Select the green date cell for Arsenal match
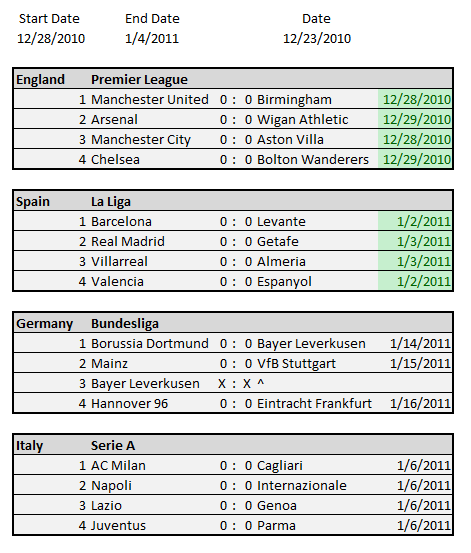 [x=415, y=120]
